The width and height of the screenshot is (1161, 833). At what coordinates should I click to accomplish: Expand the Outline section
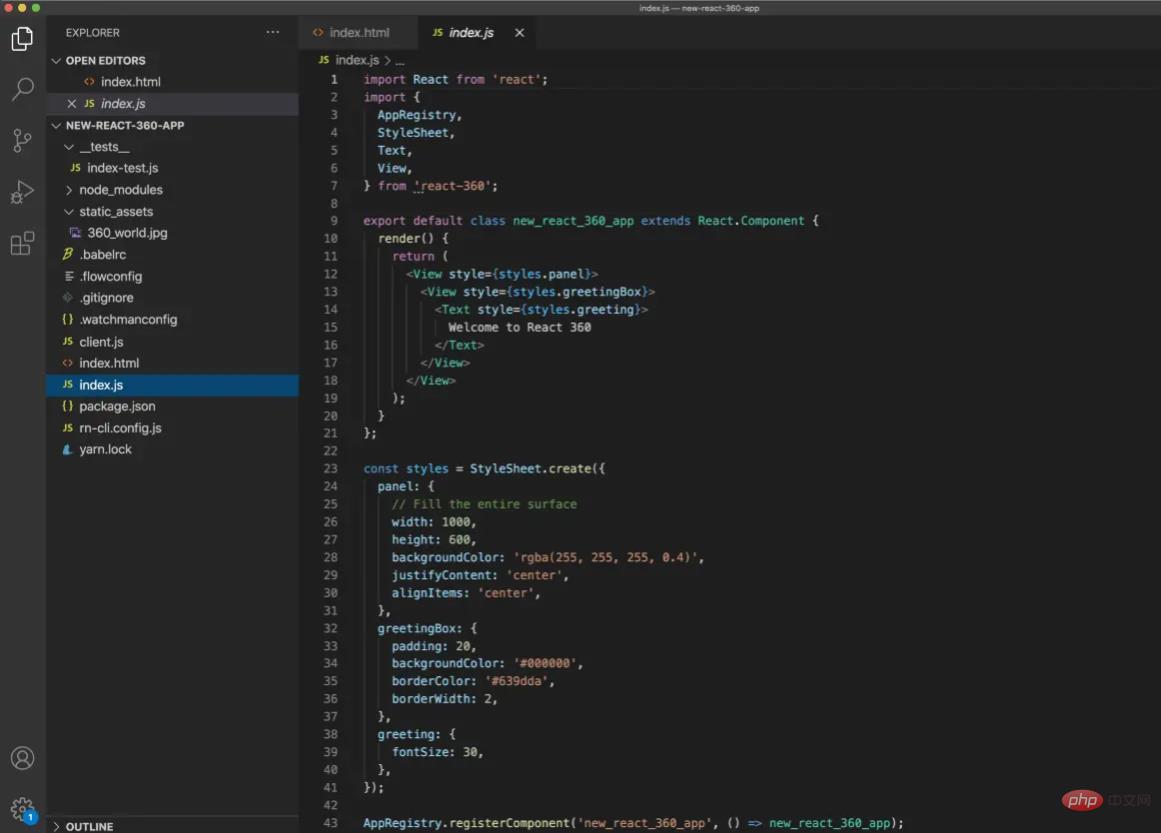pyautogui.click(x=89, y=826)
